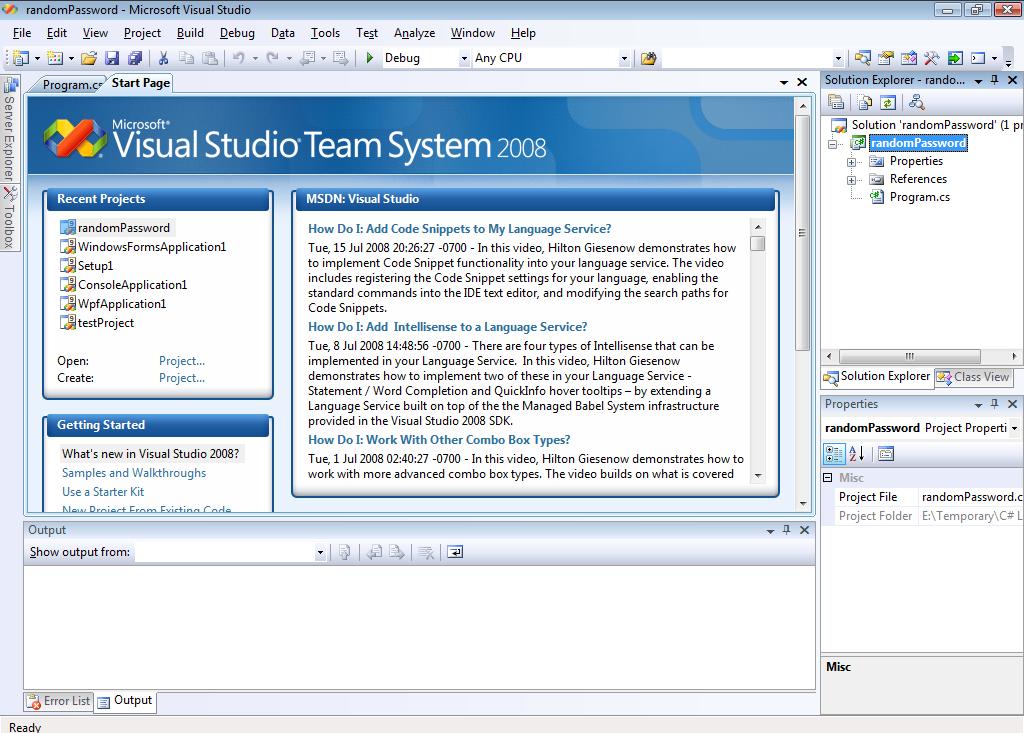Click the Redo arrow icon
Viewport: 1024px width, 733px height.
coord(273,58)
